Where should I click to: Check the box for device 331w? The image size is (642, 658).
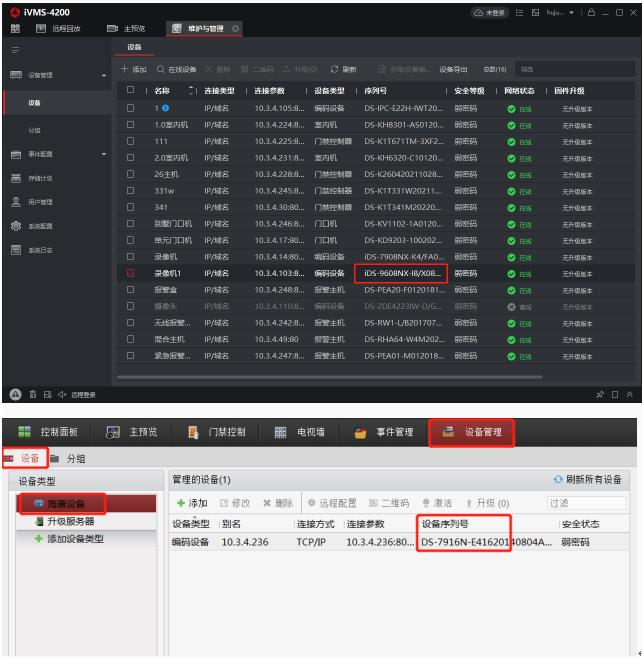coord(130,191)
